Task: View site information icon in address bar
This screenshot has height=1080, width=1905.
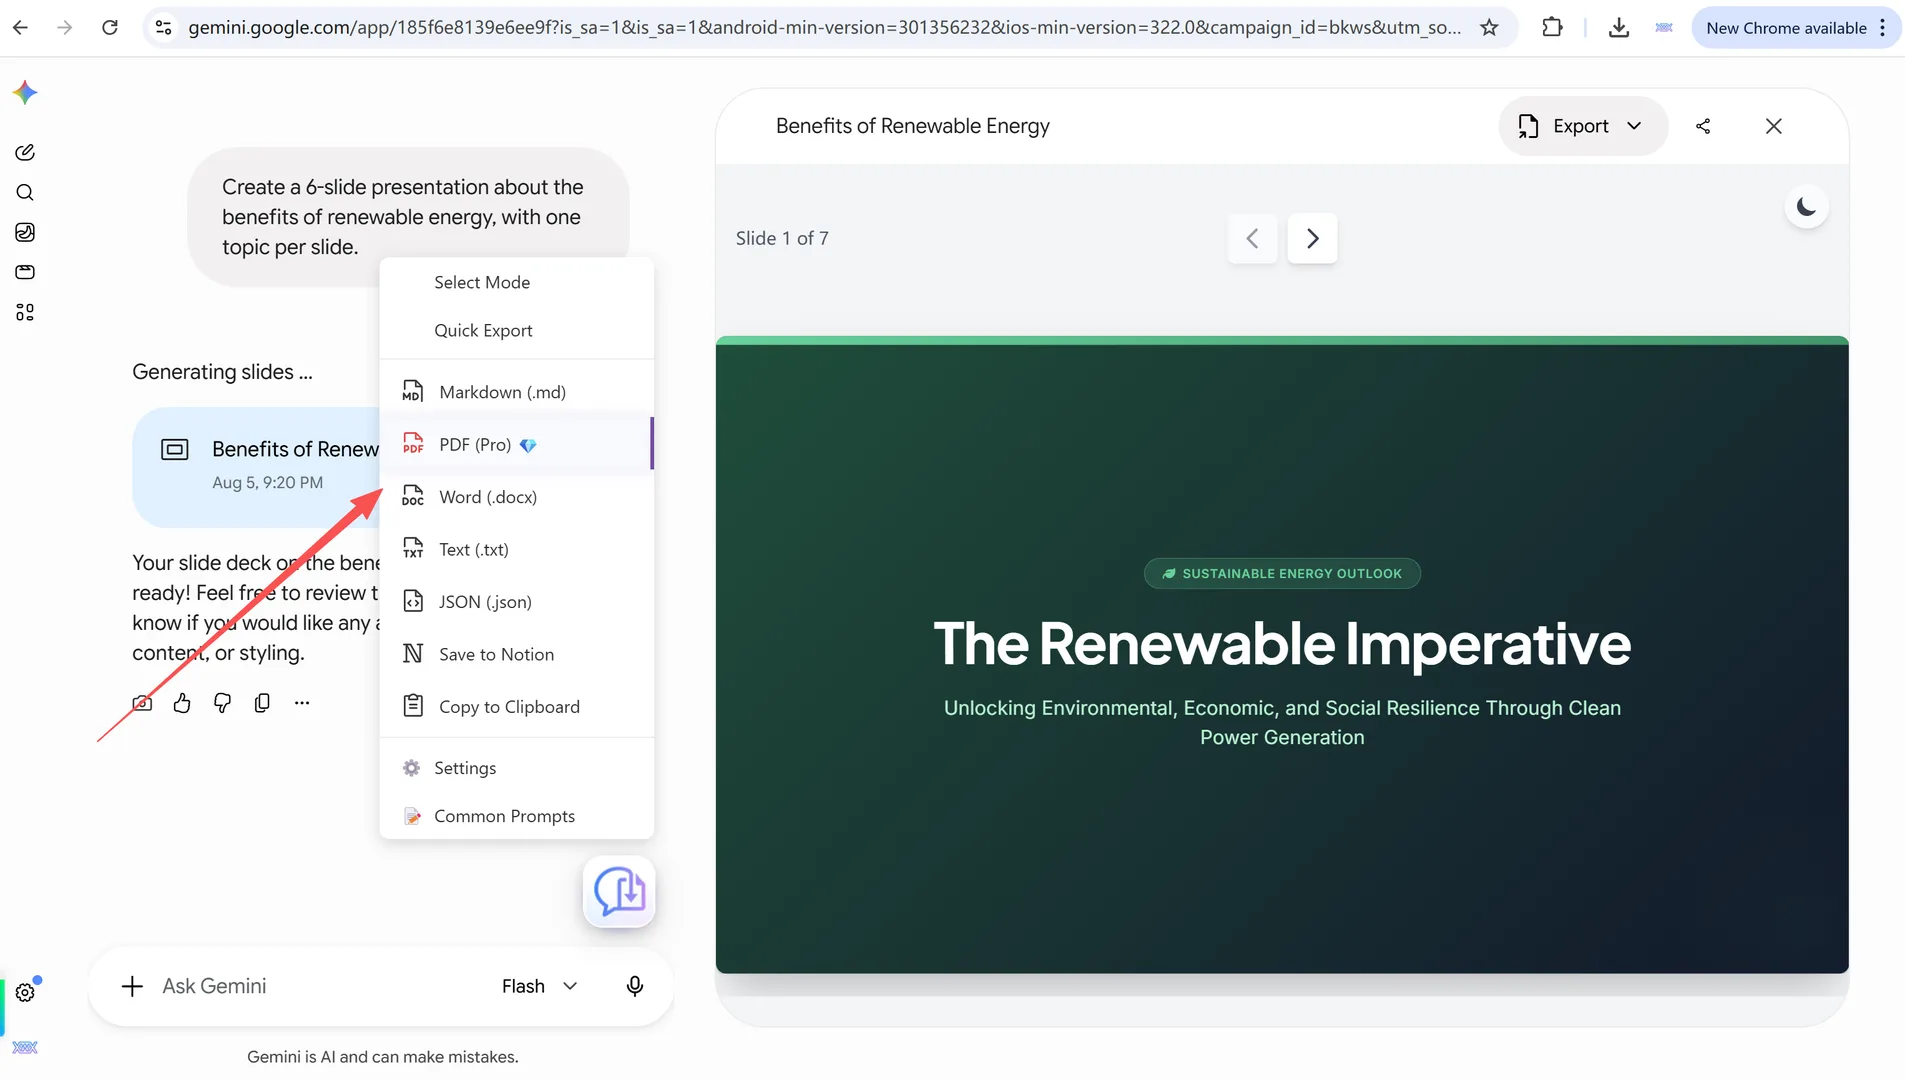Action: pos(163,28)
